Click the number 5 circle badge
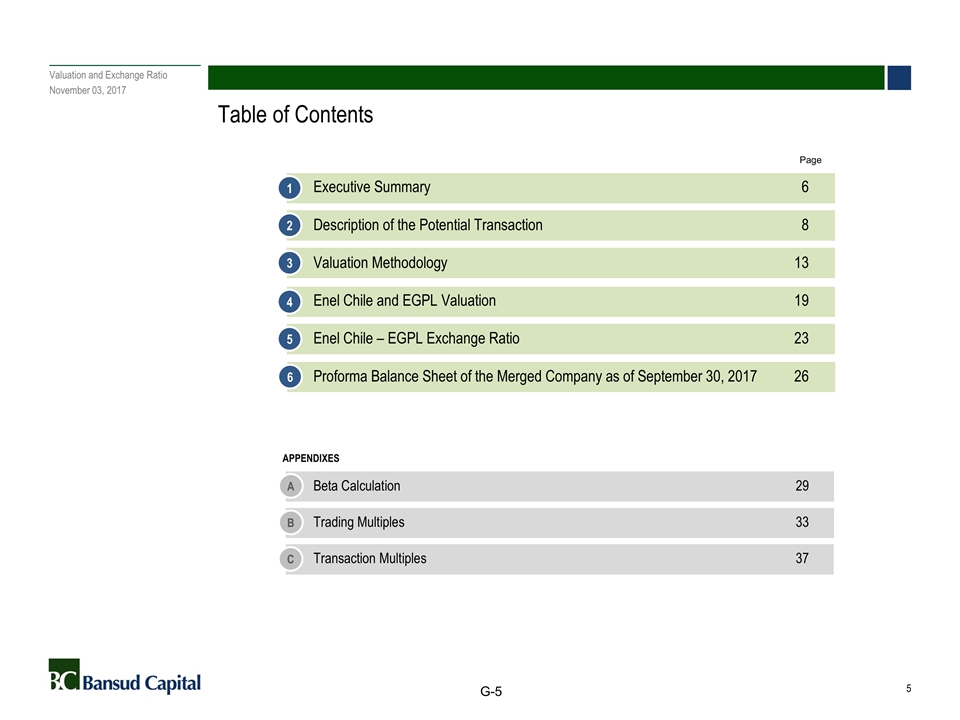The image size is (960, 720). (x=290, y=339)
